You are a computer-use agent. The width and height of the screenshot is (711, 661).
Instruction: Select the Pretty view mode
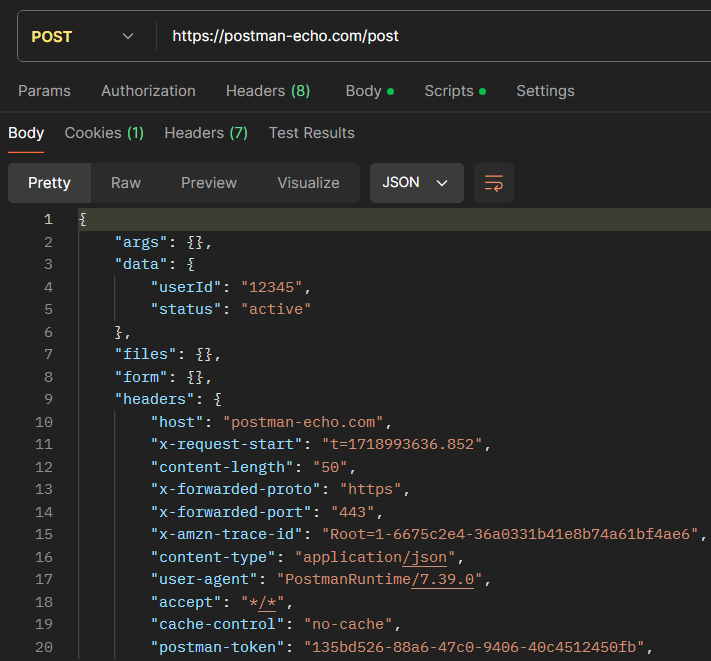pos(49,183)
